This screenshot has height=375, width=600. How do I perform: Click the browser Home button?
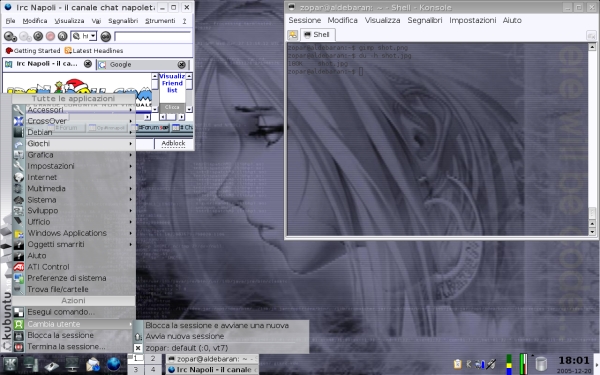[x=62, y=36]
